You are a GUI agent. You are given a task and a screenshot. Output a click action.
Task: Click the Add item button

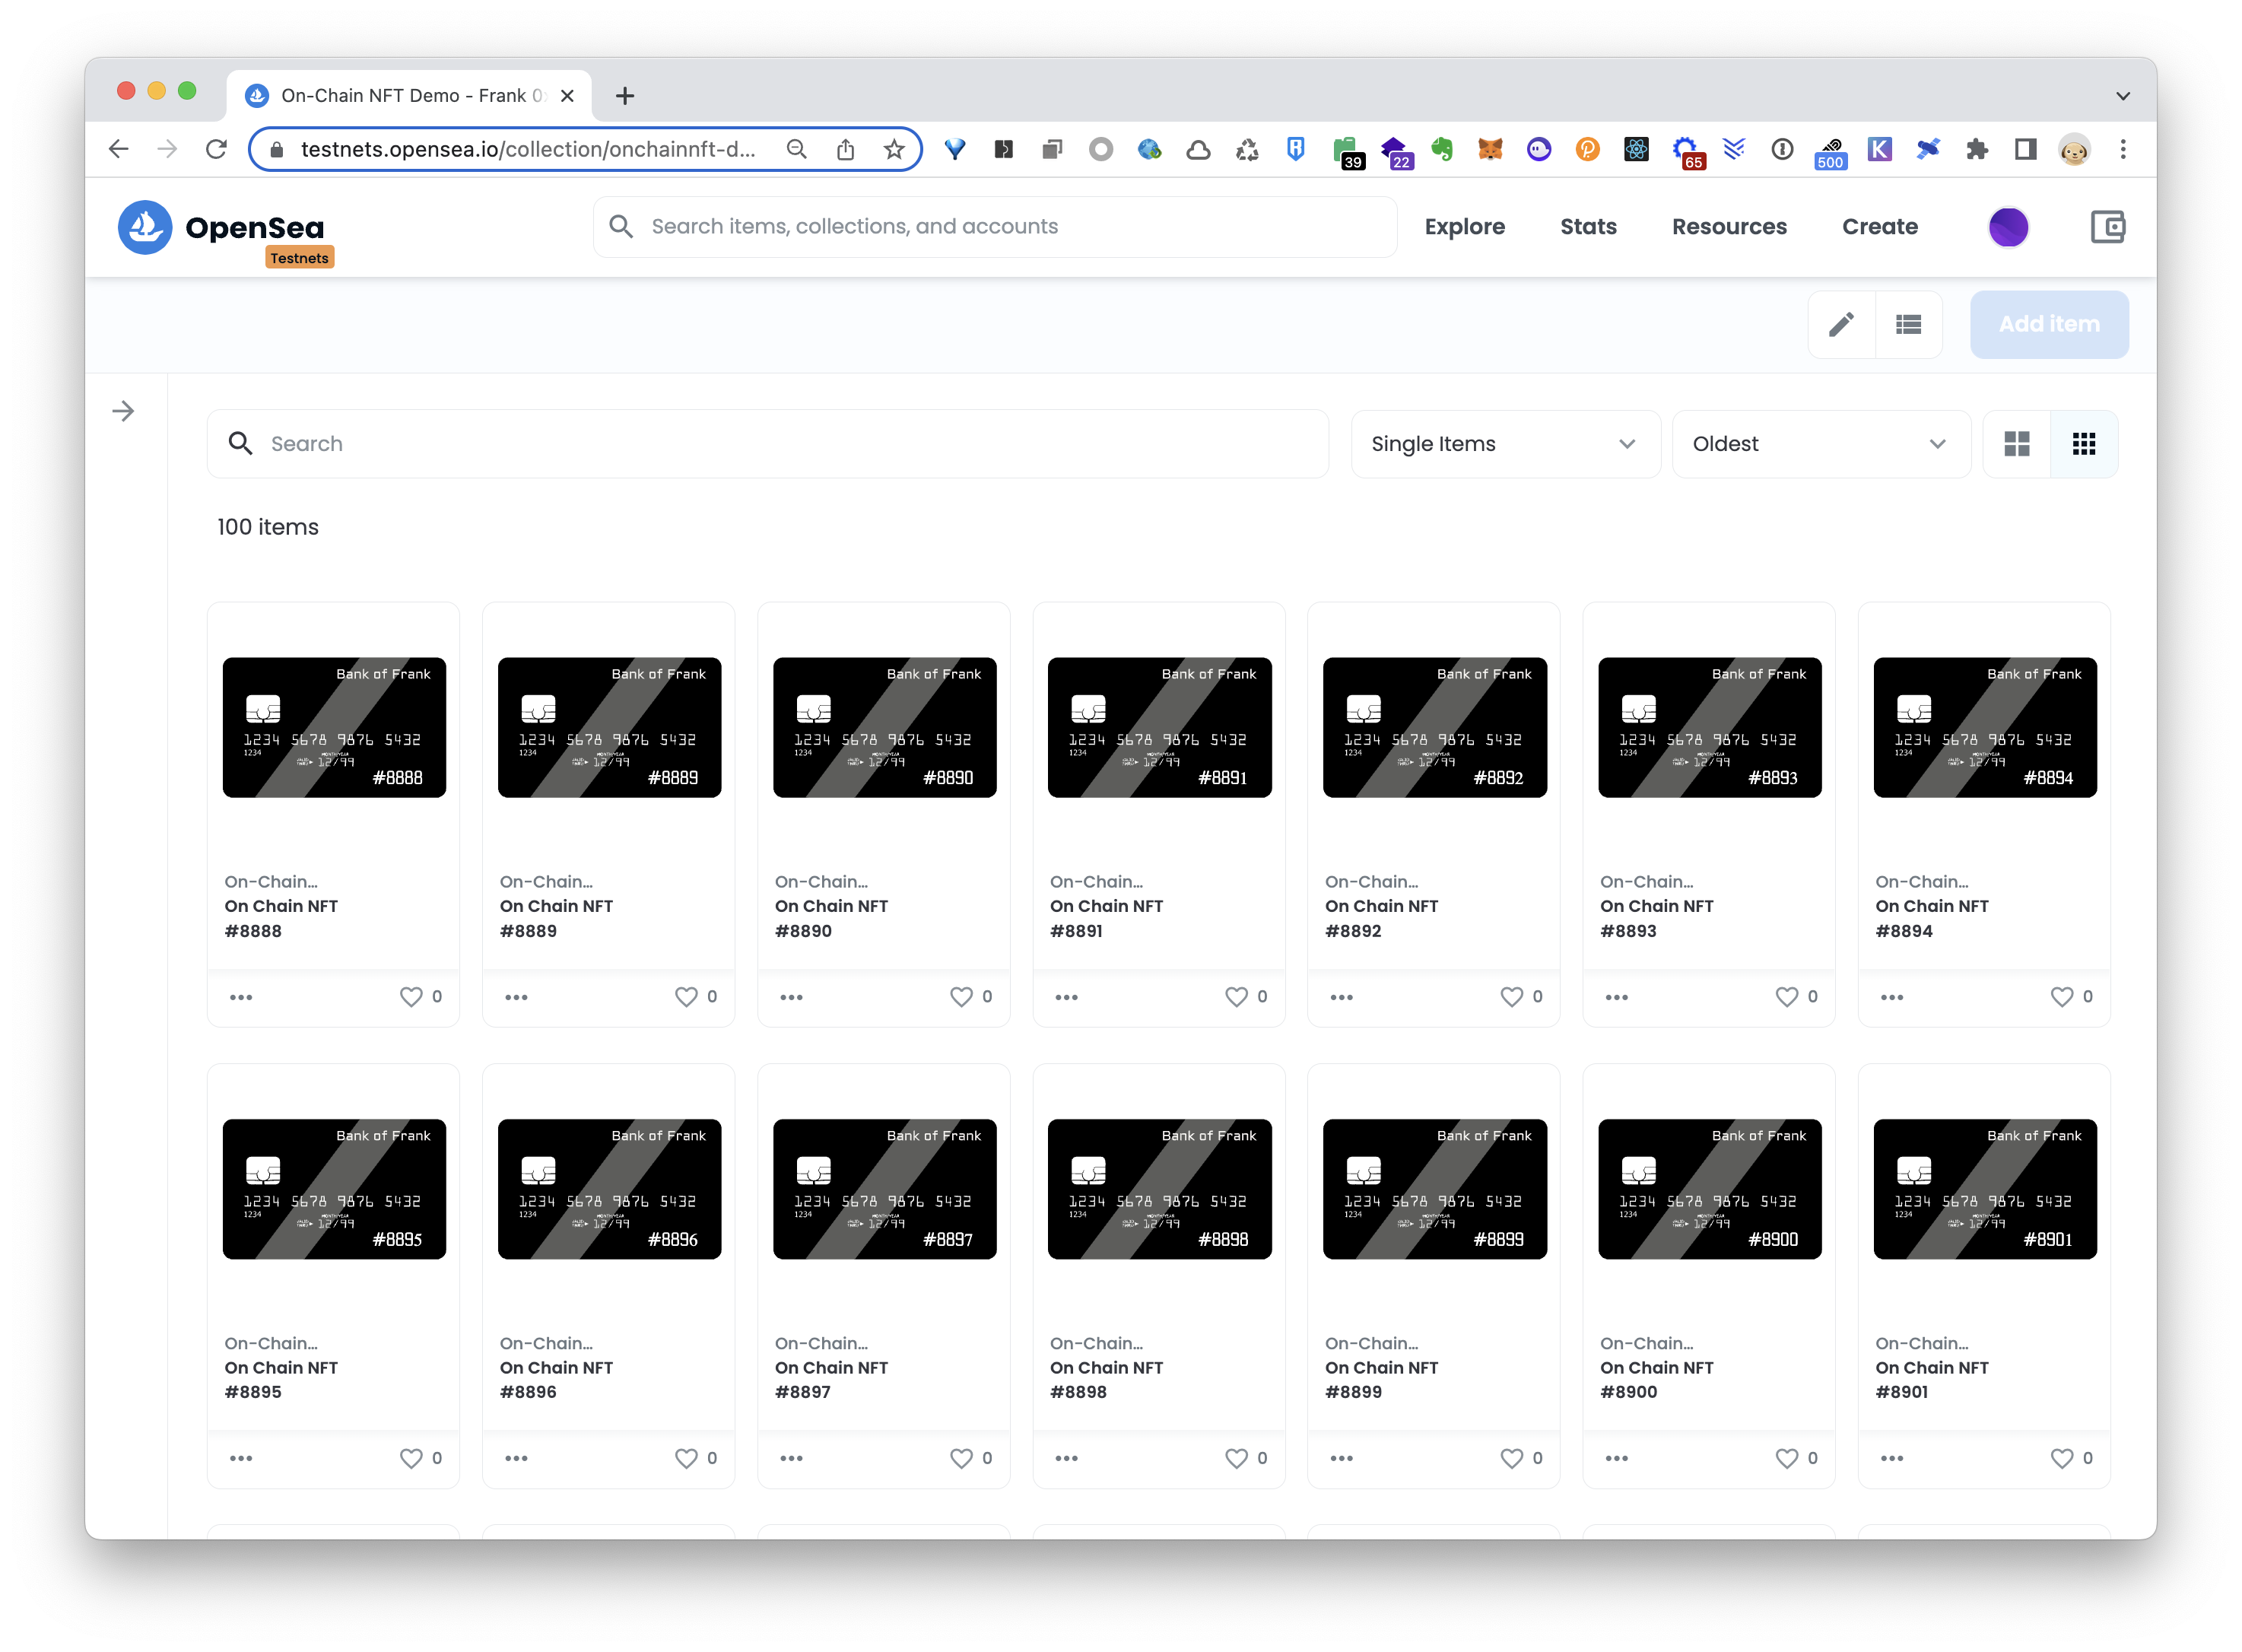pyautogui.click(x=2048, y=324)
